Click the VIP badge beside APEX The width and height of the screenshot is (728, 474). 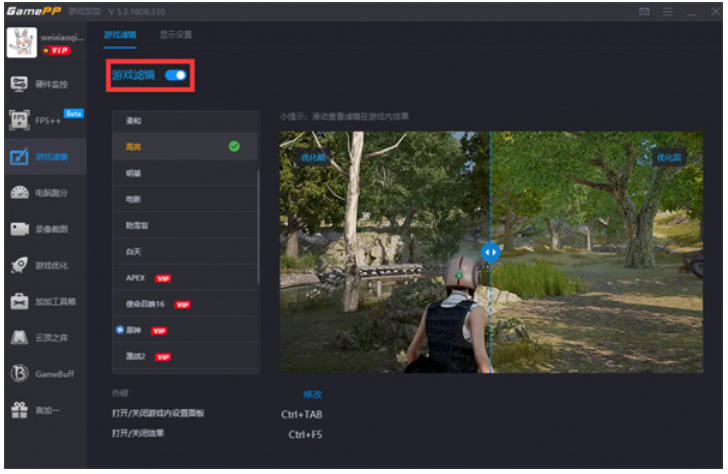tap(163, 279)
